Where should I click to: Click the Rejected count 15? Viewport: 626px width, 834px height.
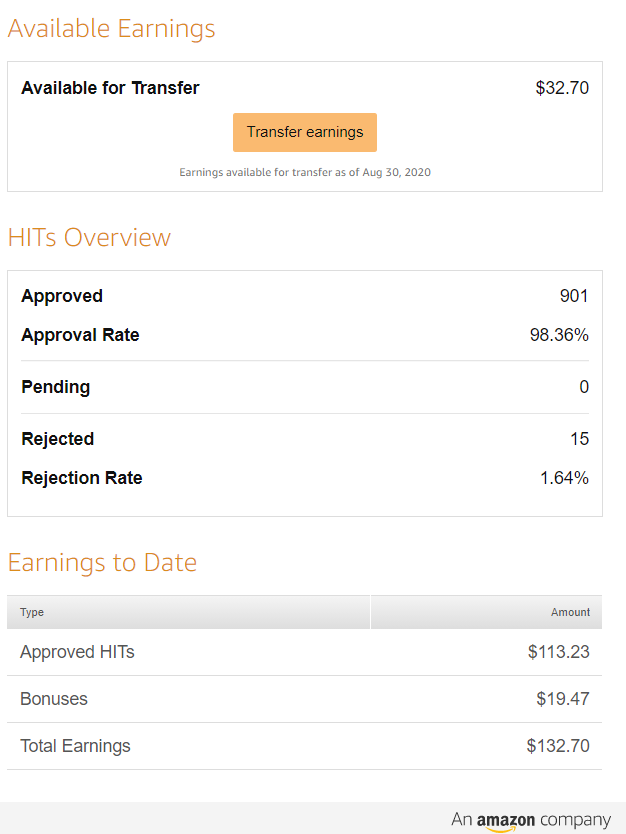point(580,439)
